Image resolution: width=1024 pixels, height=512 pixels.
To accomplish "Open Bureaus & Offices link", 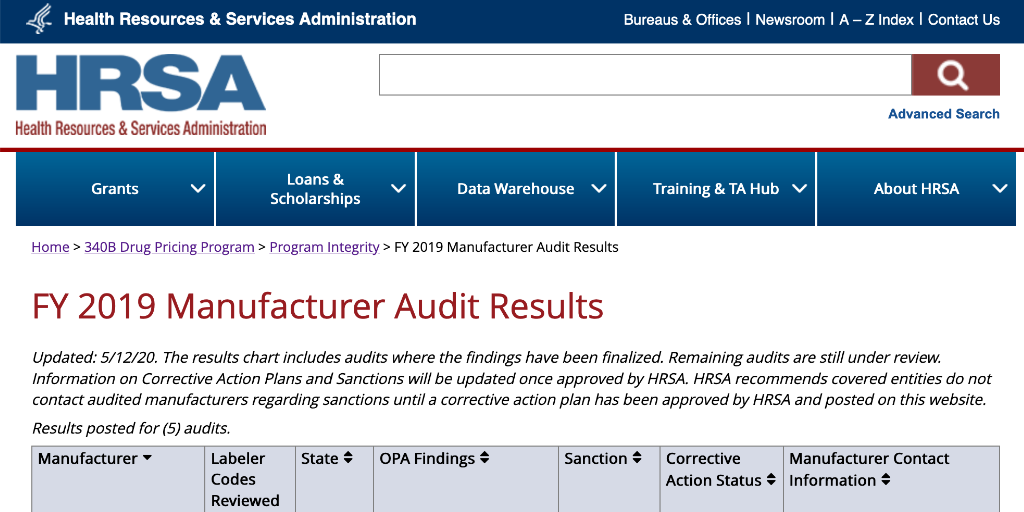I will pos(682,20).
